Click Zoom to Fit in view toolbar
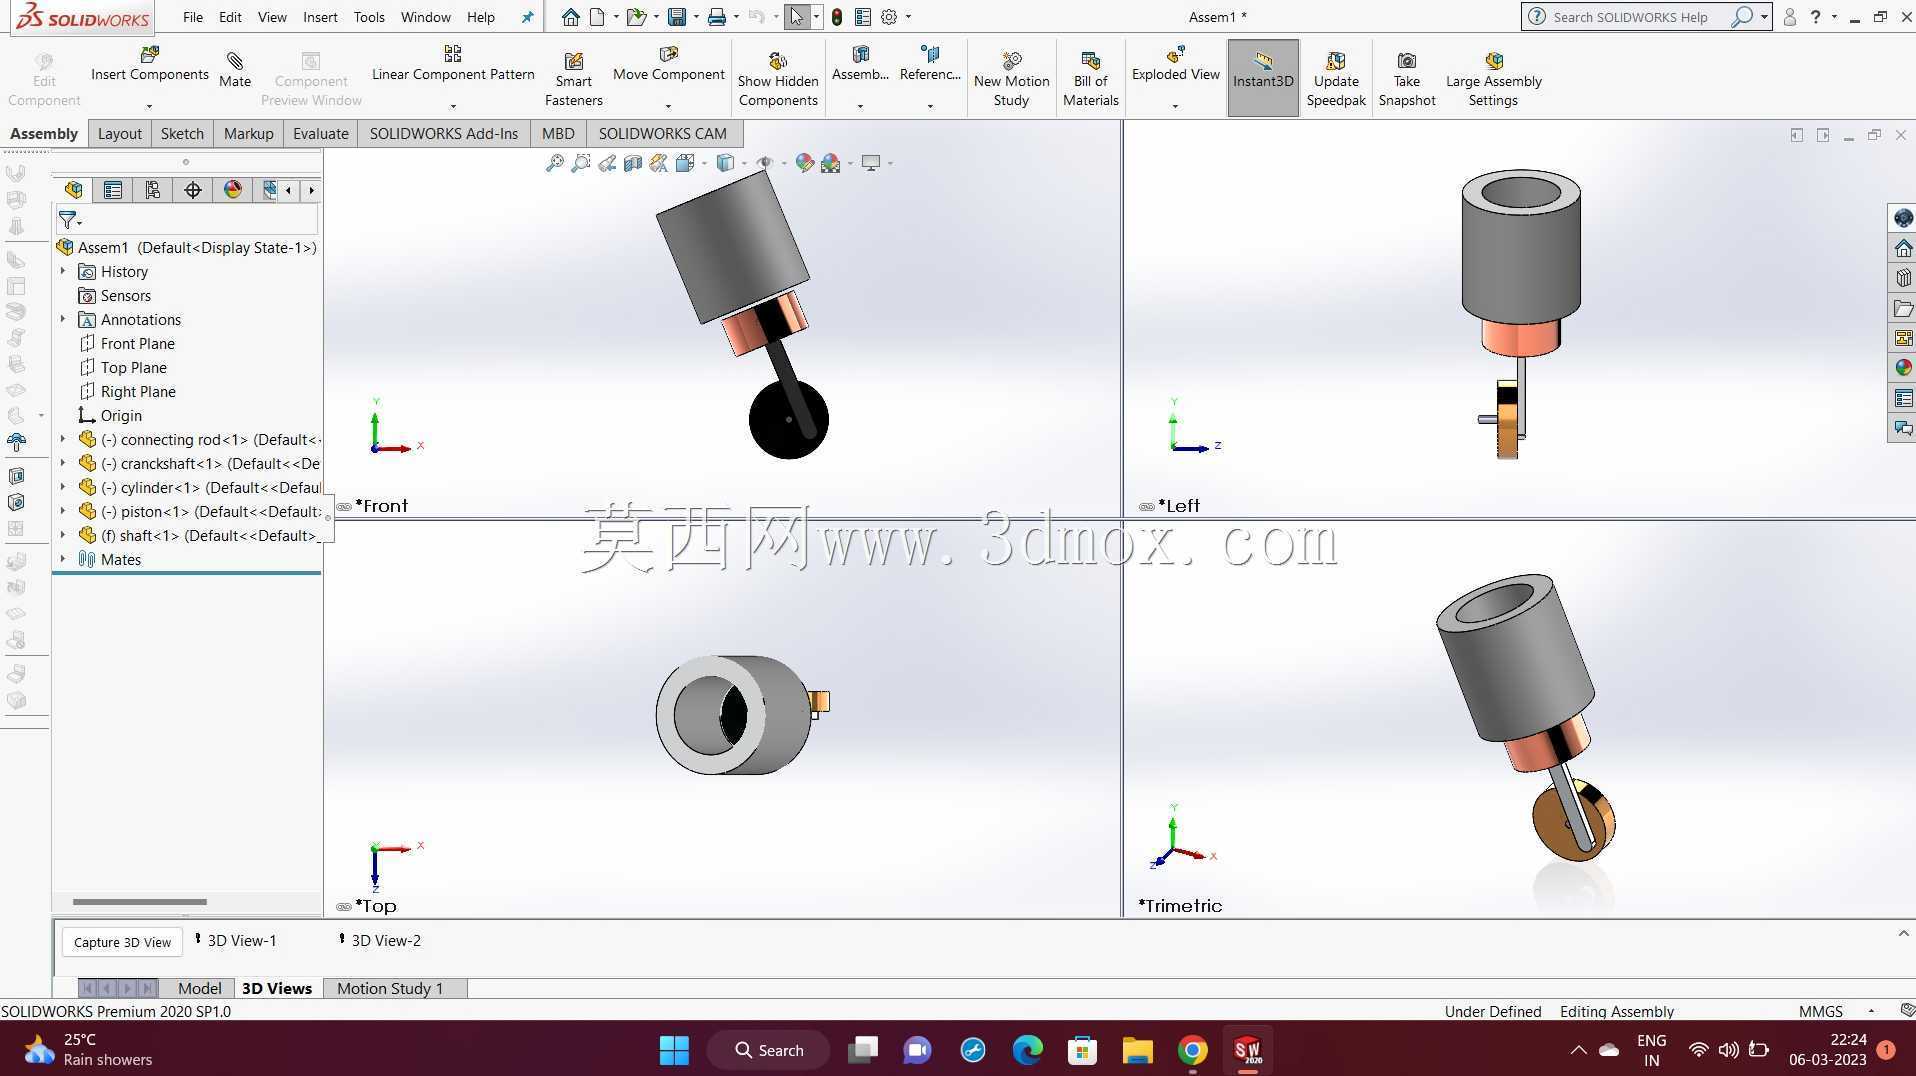Image resolution: width=1916 pixels, height=1076 pixels. point(554,163)
